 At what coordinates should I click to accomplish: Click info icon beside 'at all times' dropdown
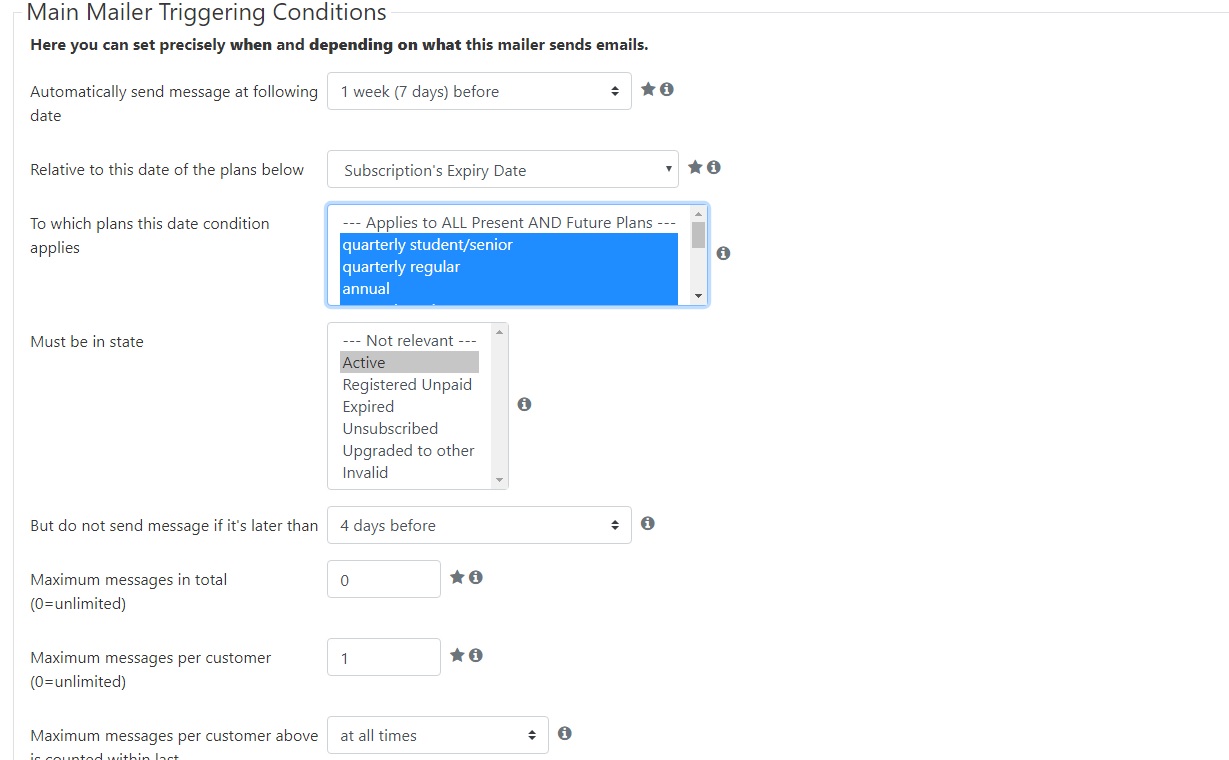[565, 733]
